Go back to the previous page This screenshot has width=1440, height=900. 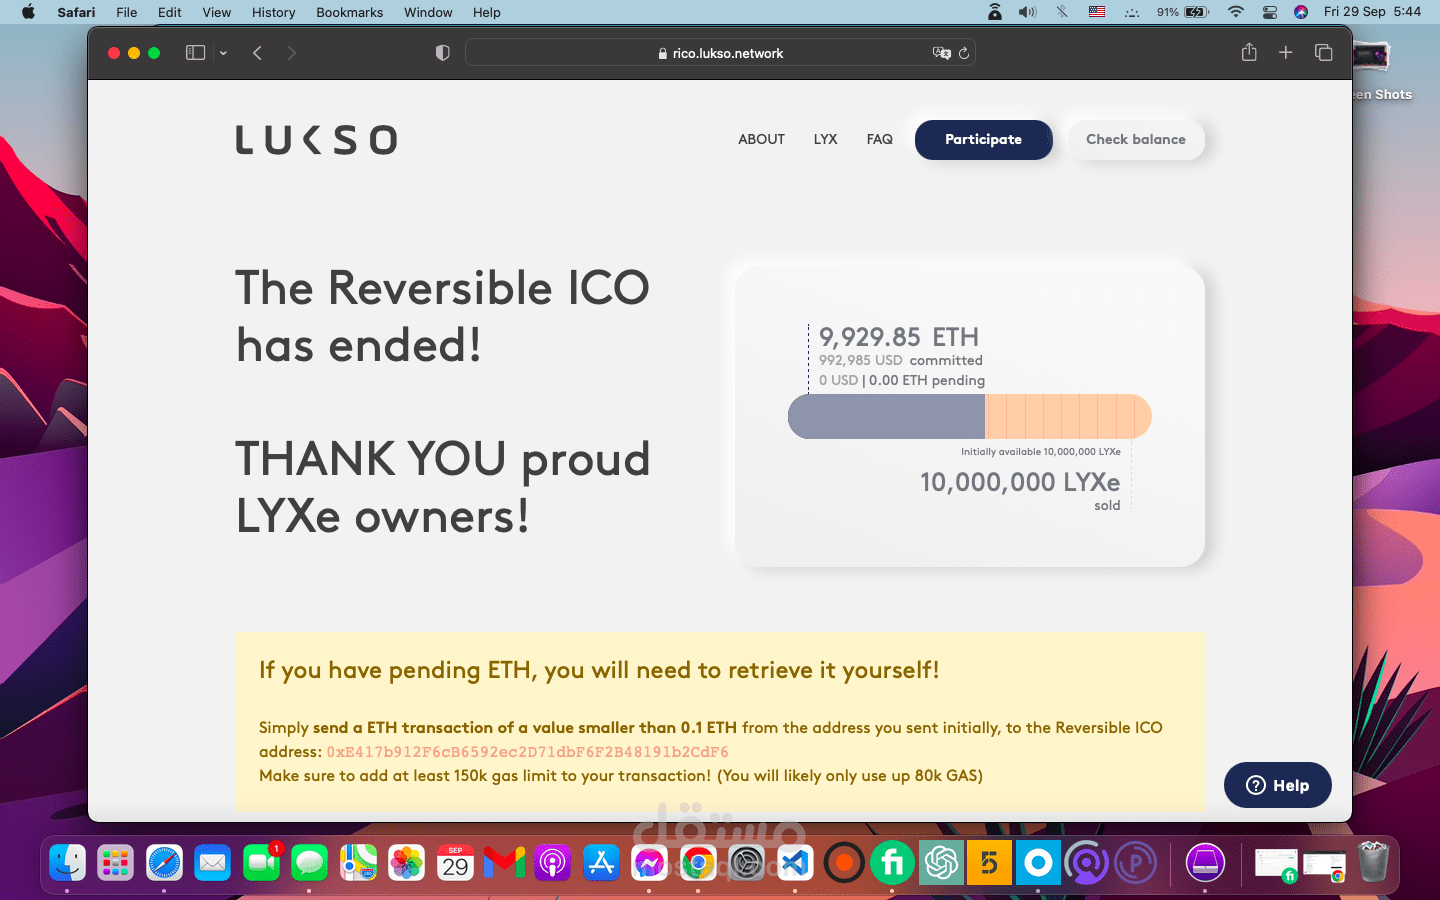(257, 53)
